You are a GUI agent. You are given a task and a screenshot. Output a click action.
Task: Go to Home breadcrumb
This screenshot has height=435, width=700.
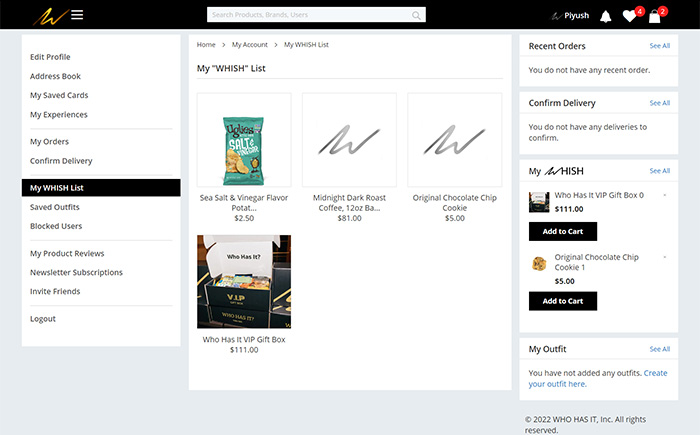[x=206, y=45]
